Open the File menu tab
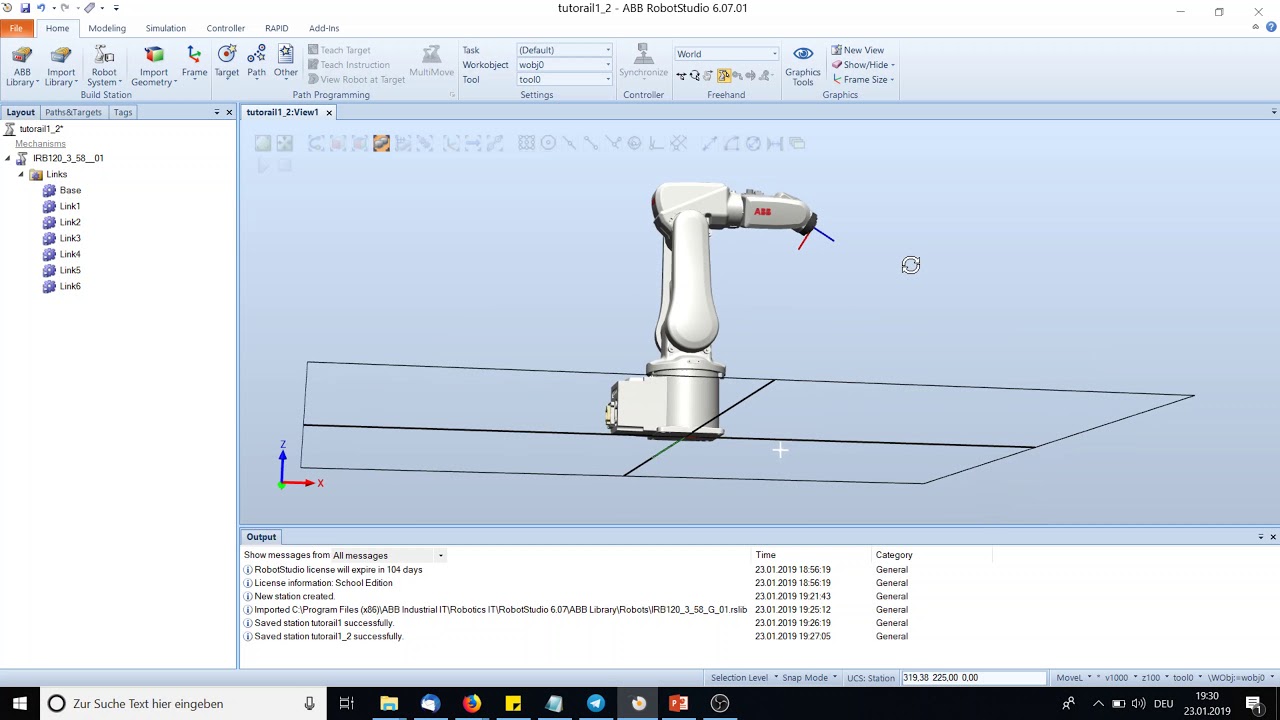The width and height of the screenshot is (1280, 720). 16,28
